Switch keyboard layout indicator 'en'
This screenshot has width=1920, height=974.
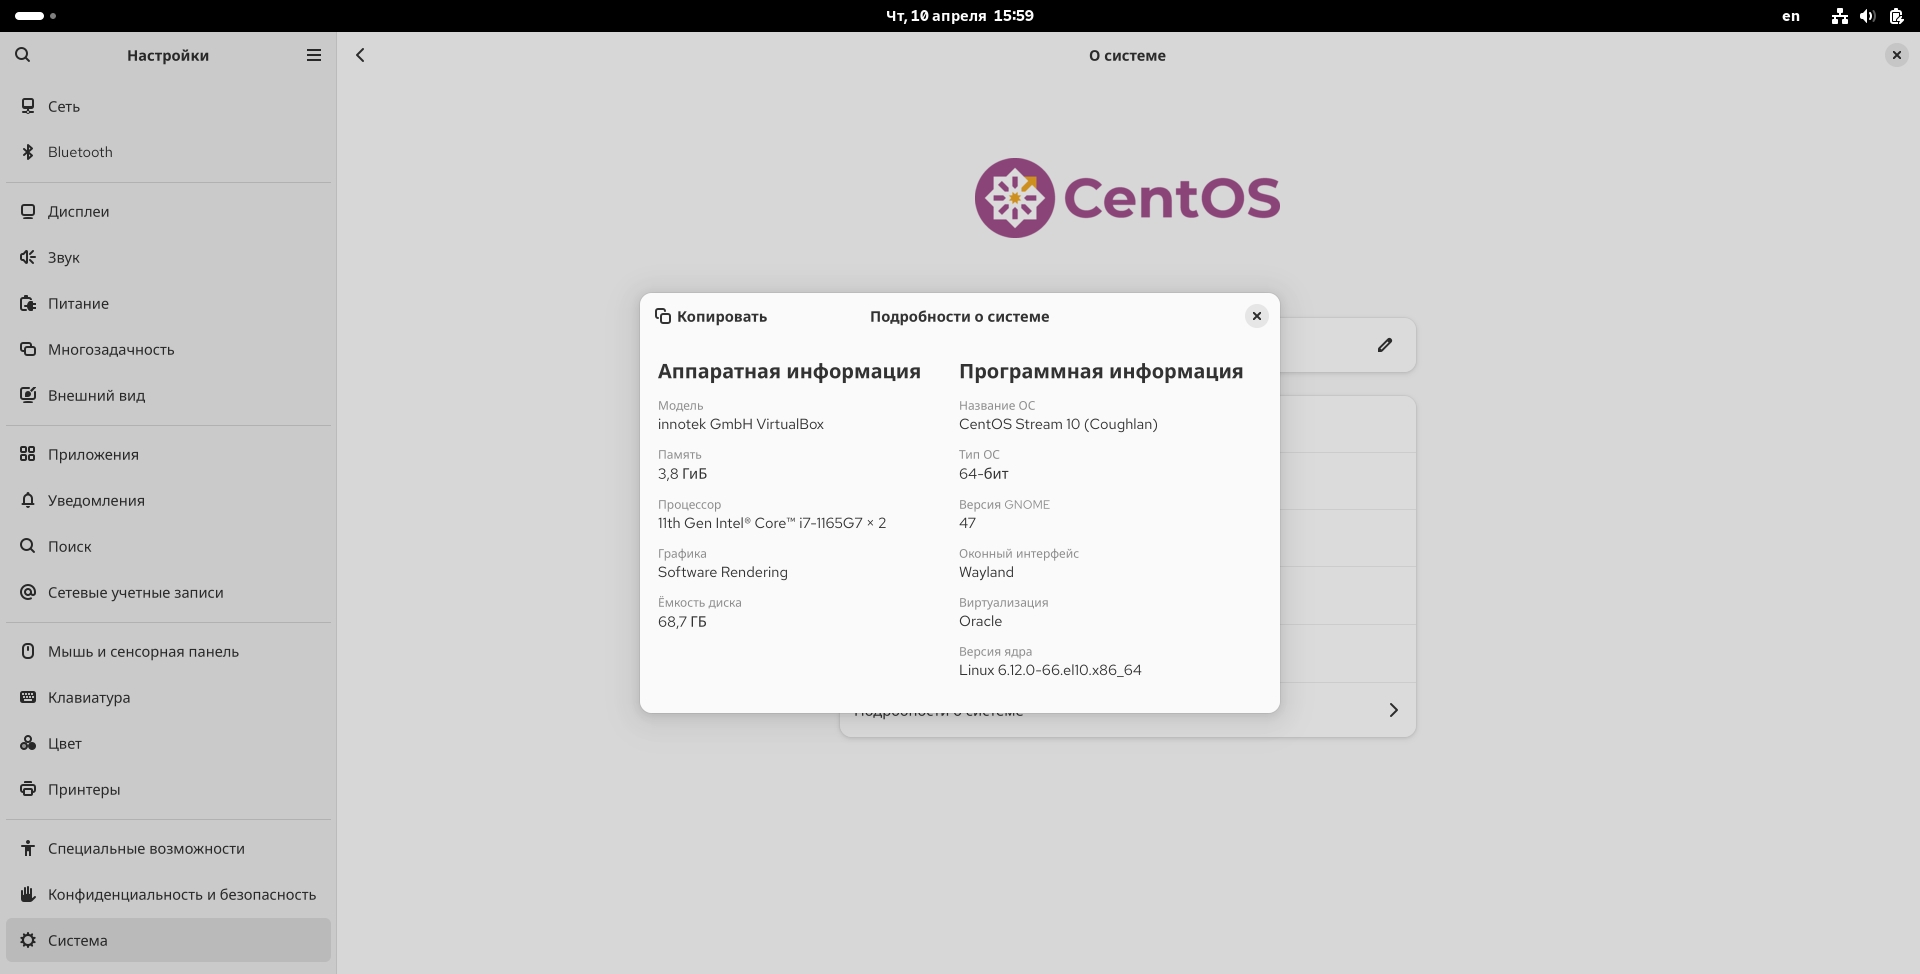tap(1791, 16)
